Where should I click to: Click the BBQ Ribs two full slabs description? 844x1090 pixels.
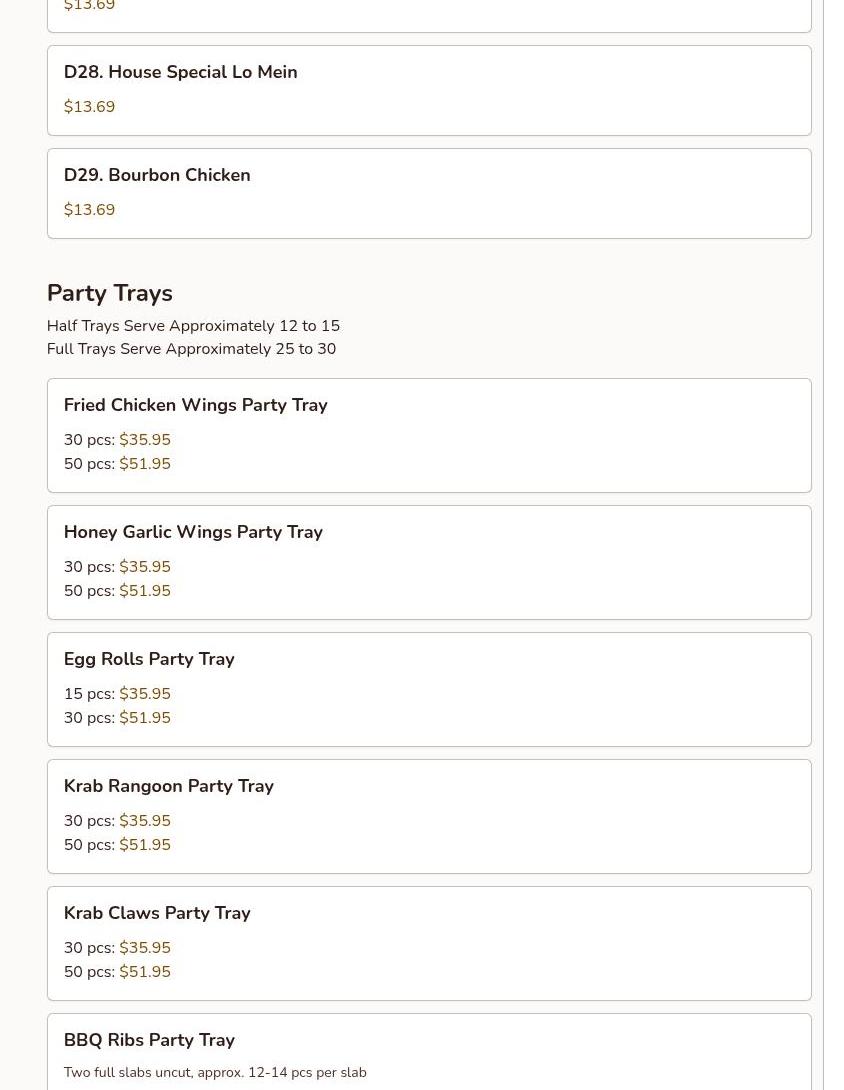coord(215,1073)
